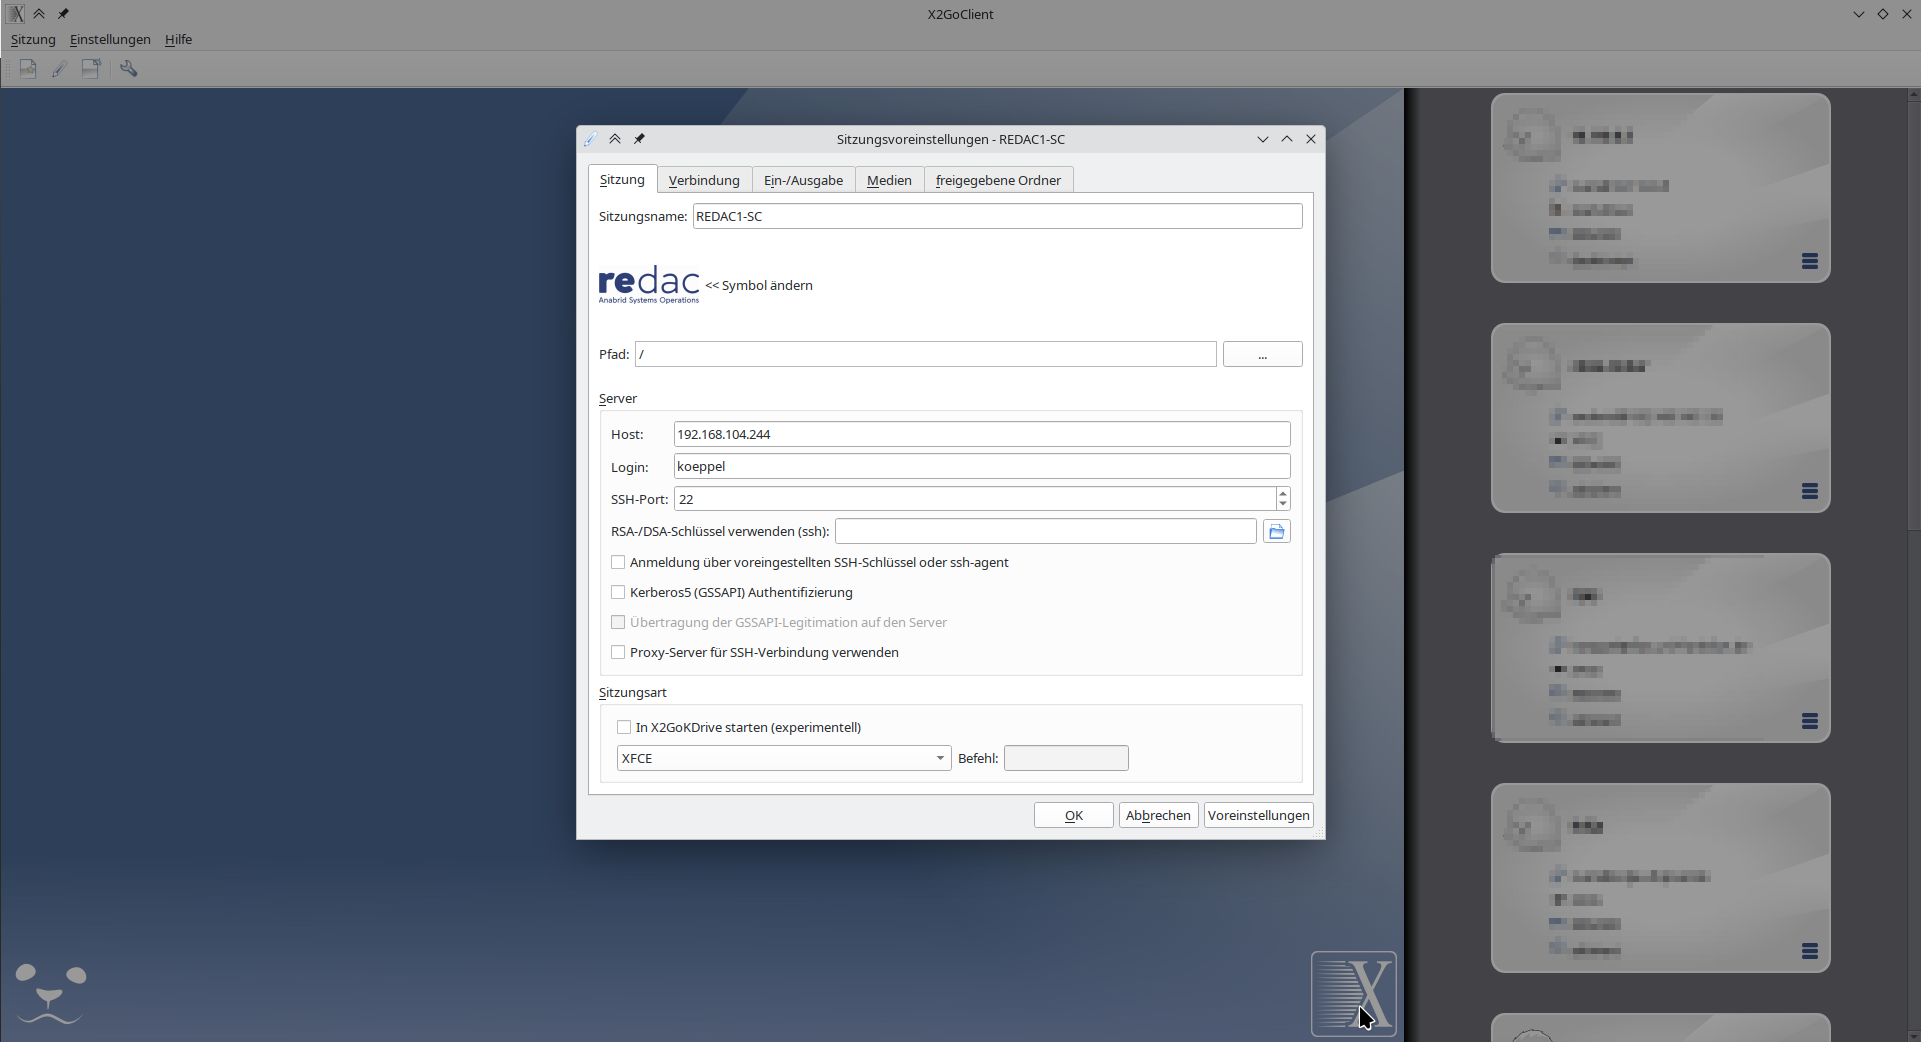Open the XFCE session type dropdown
1921x1042 pixels.
tap(938, 758)
